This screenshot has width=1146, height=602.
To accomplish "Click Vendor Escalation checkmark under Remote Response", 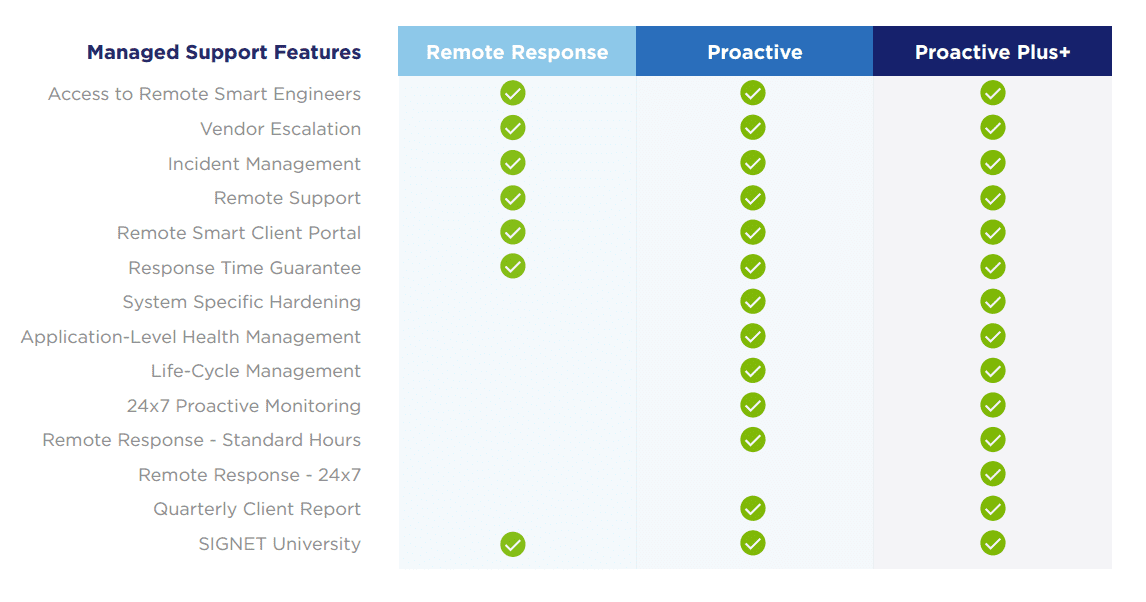I will tap(512, 128).
